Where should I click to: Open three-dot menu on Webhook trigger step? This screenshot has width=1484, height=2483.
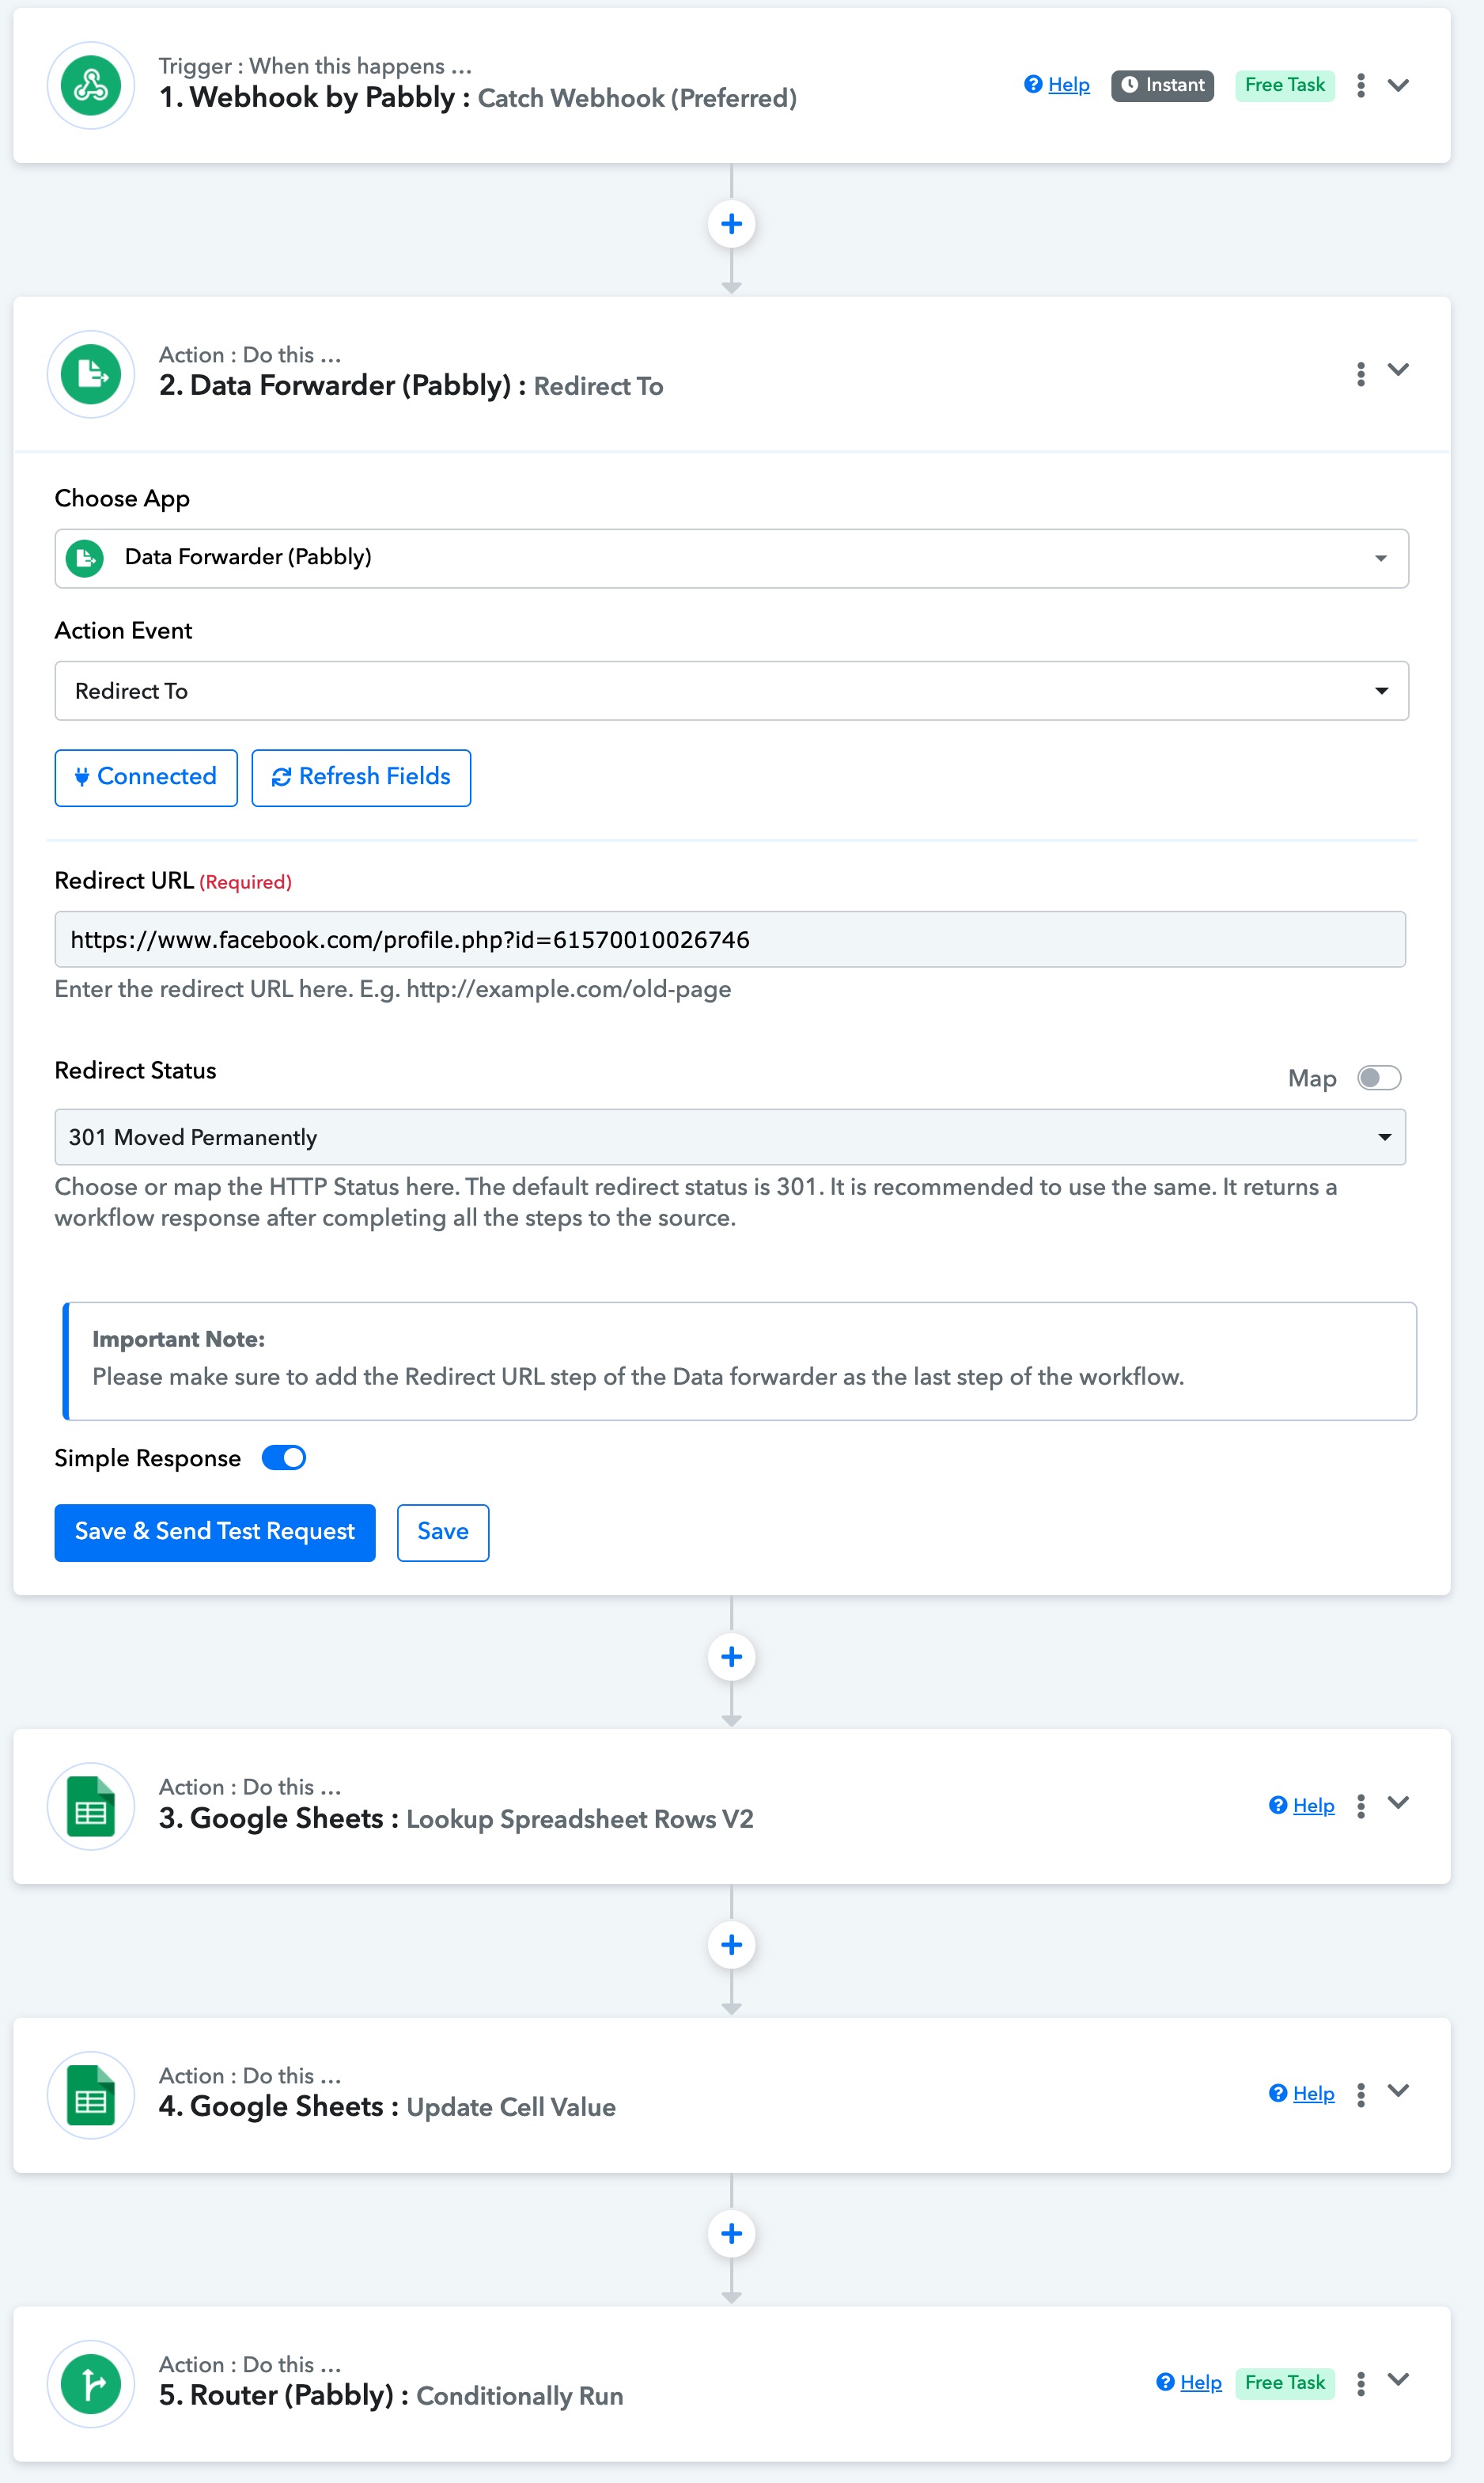pos(1360,85)
